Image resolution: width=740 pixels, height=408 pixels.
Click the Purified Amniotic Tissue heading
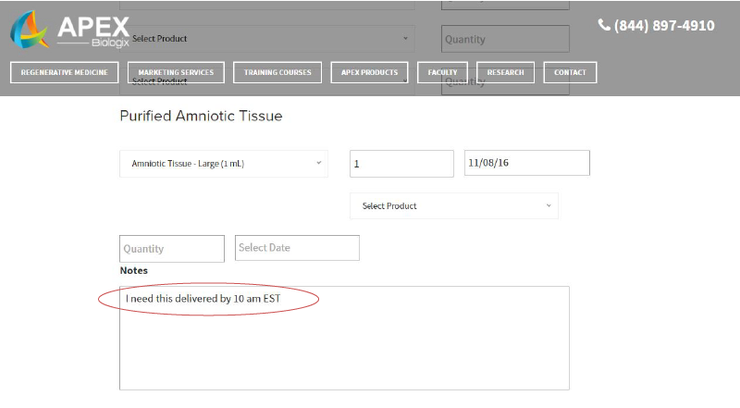pos(201,116)
